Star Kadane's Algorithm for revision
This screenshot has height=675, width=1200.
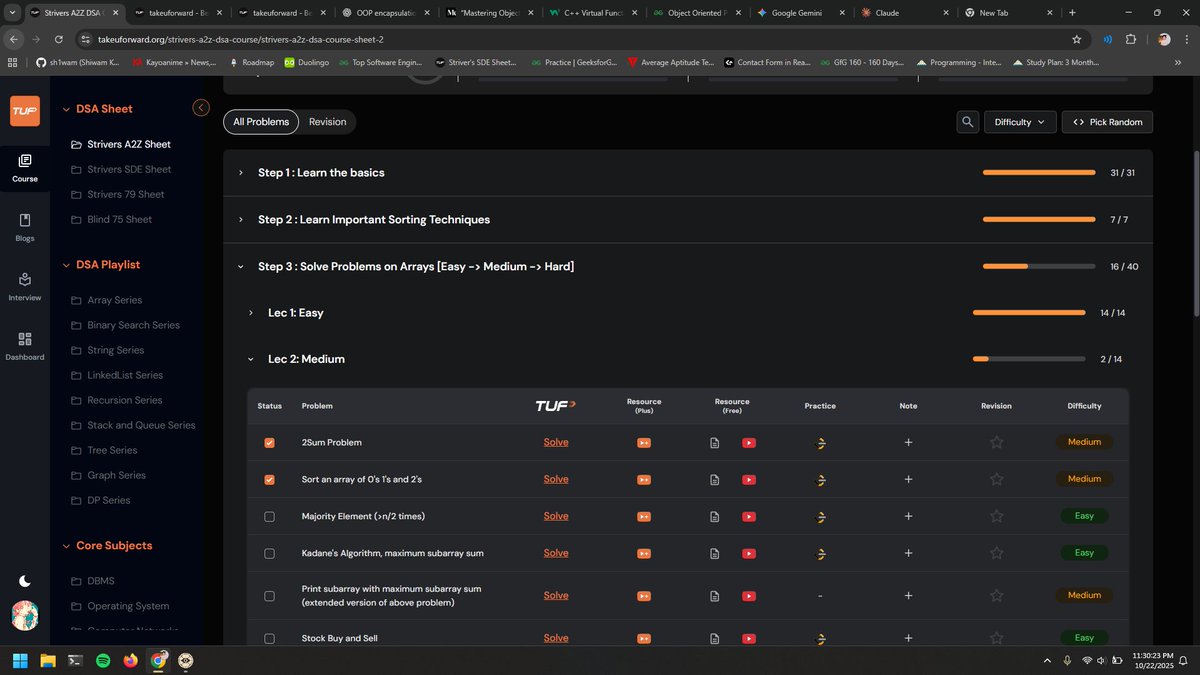[996, 553]
